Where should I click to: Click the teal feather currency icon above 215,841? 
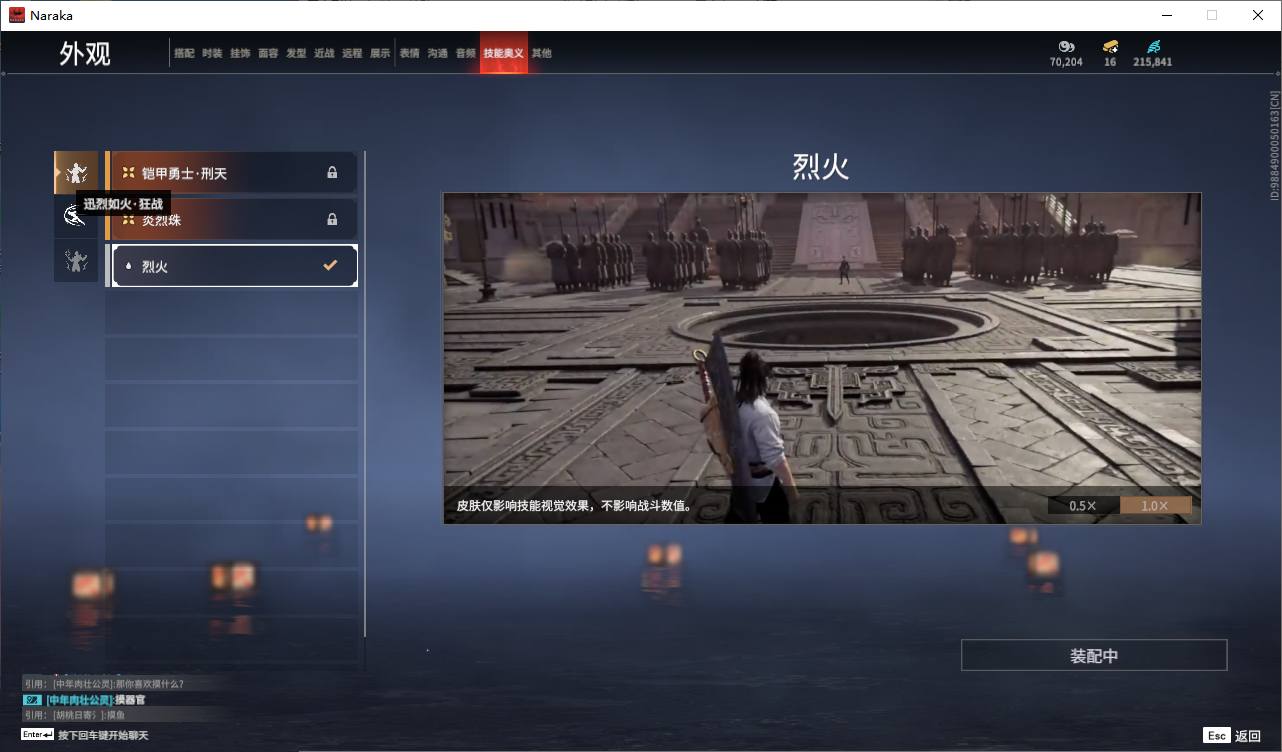point(1153,46)
